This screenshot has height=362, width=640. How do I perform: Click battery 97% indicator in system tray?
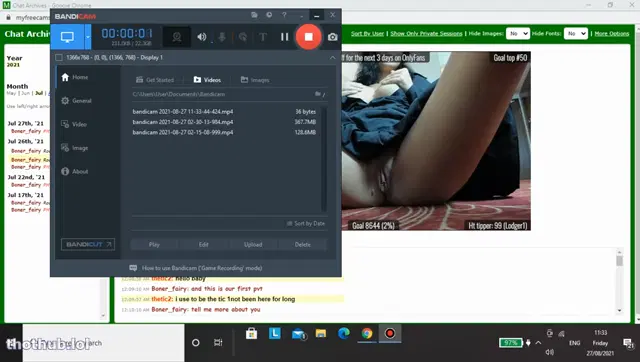[x=511, y=343]
